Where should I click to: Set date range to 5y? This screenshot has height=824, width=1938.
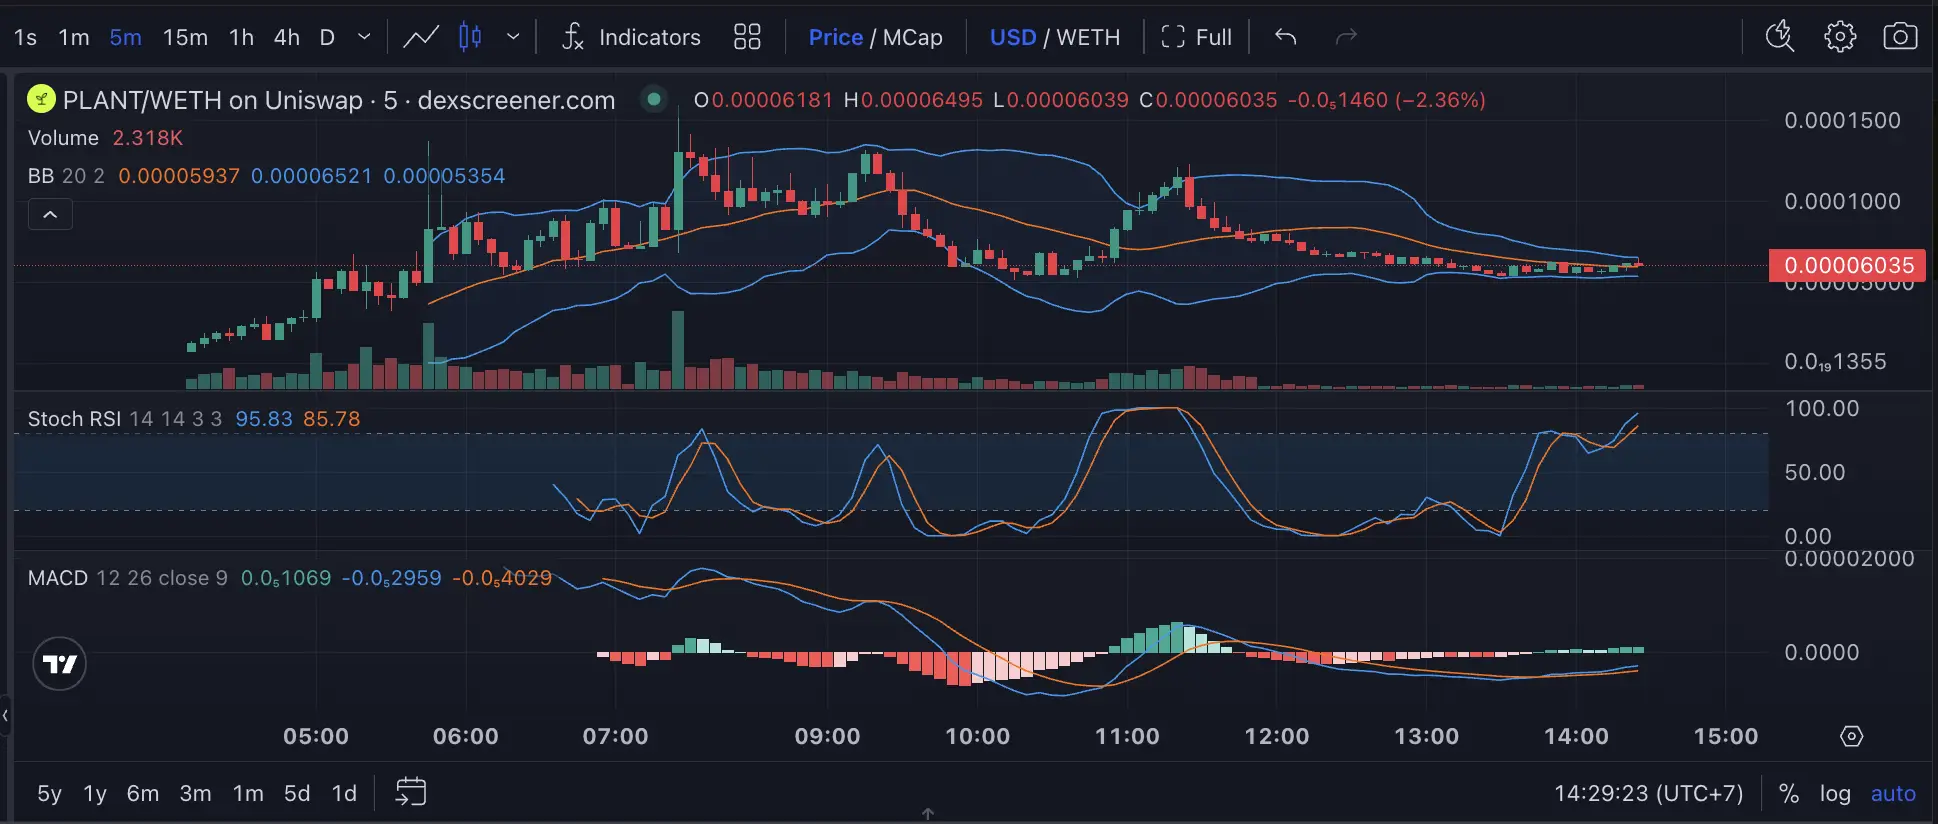[x=49, y=793]
